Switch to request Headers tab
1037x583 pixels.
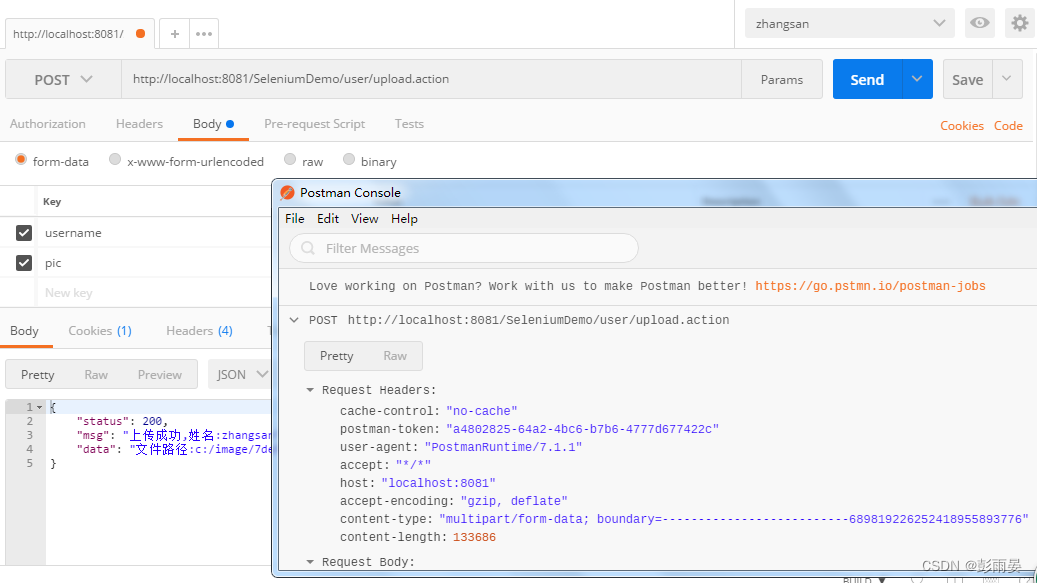139,124
